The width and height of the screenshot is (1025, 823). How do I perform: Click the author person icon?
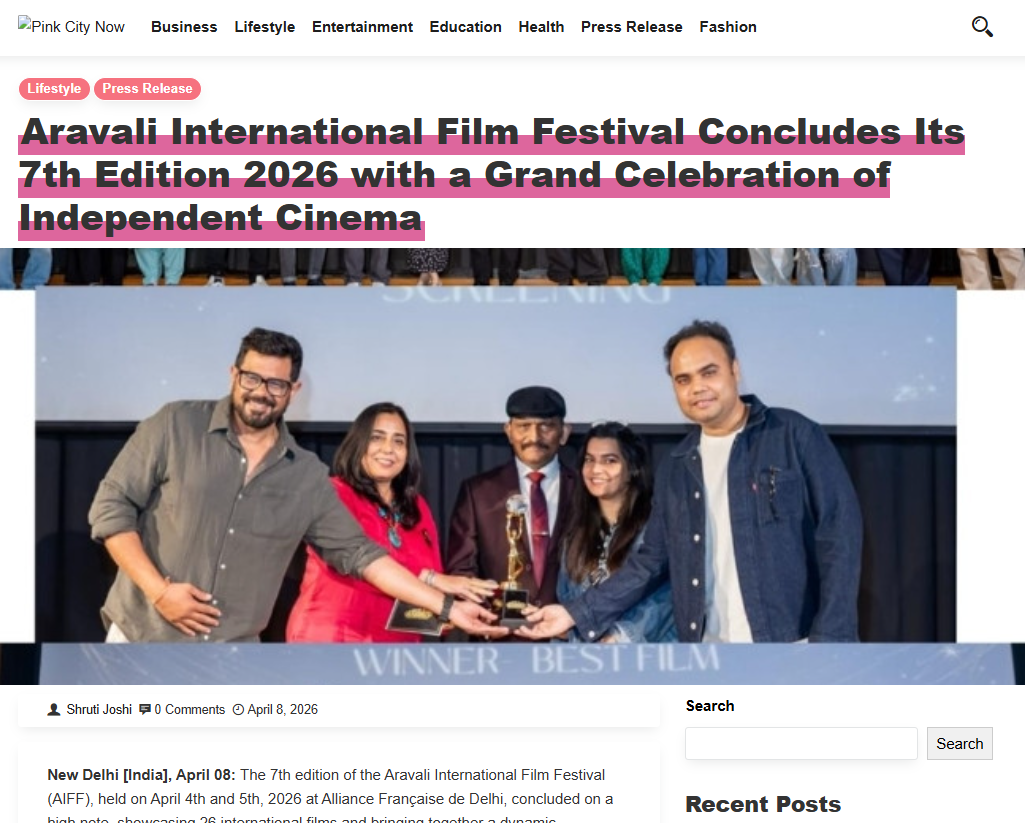click(54, 709)
